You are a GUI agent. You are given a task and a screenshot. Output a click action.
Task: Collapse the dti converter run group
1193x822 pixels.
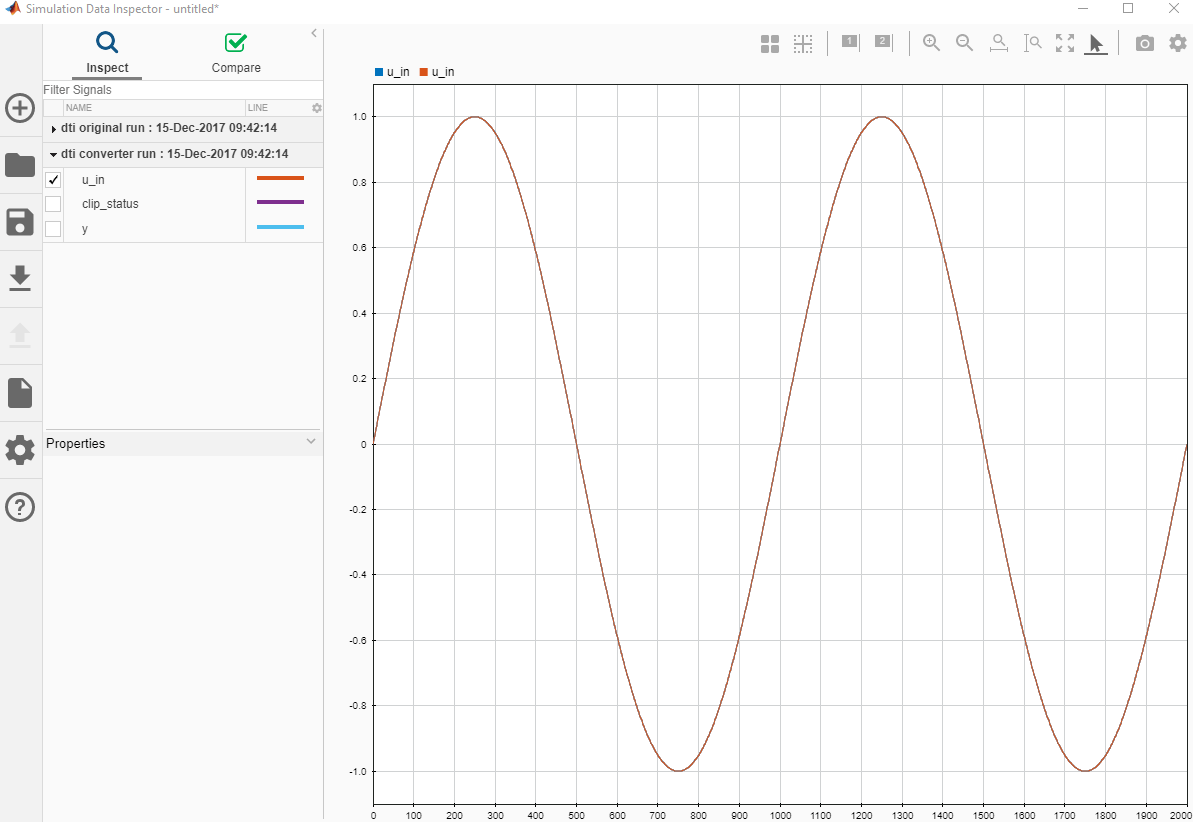pos(53,155)
